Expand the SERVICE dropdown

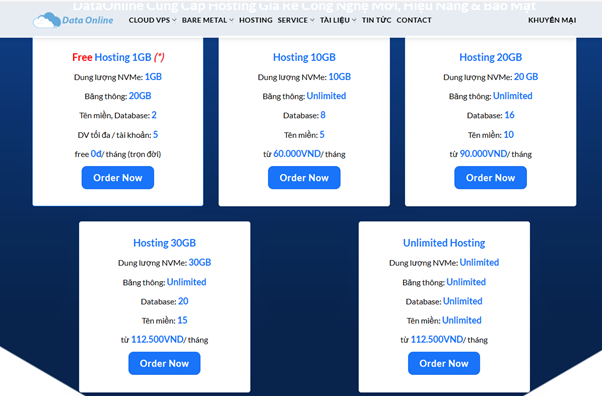296,20
